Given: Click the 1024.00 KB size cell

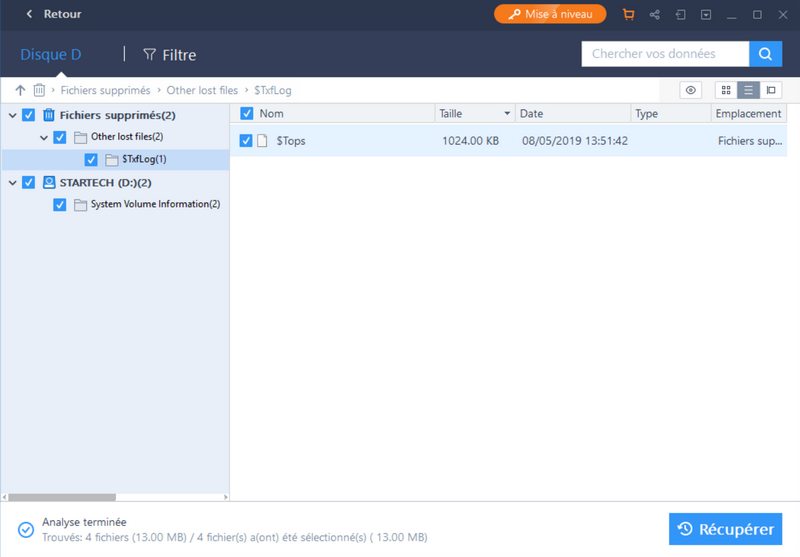Looking at the screenshot, I should pos(470,141).
